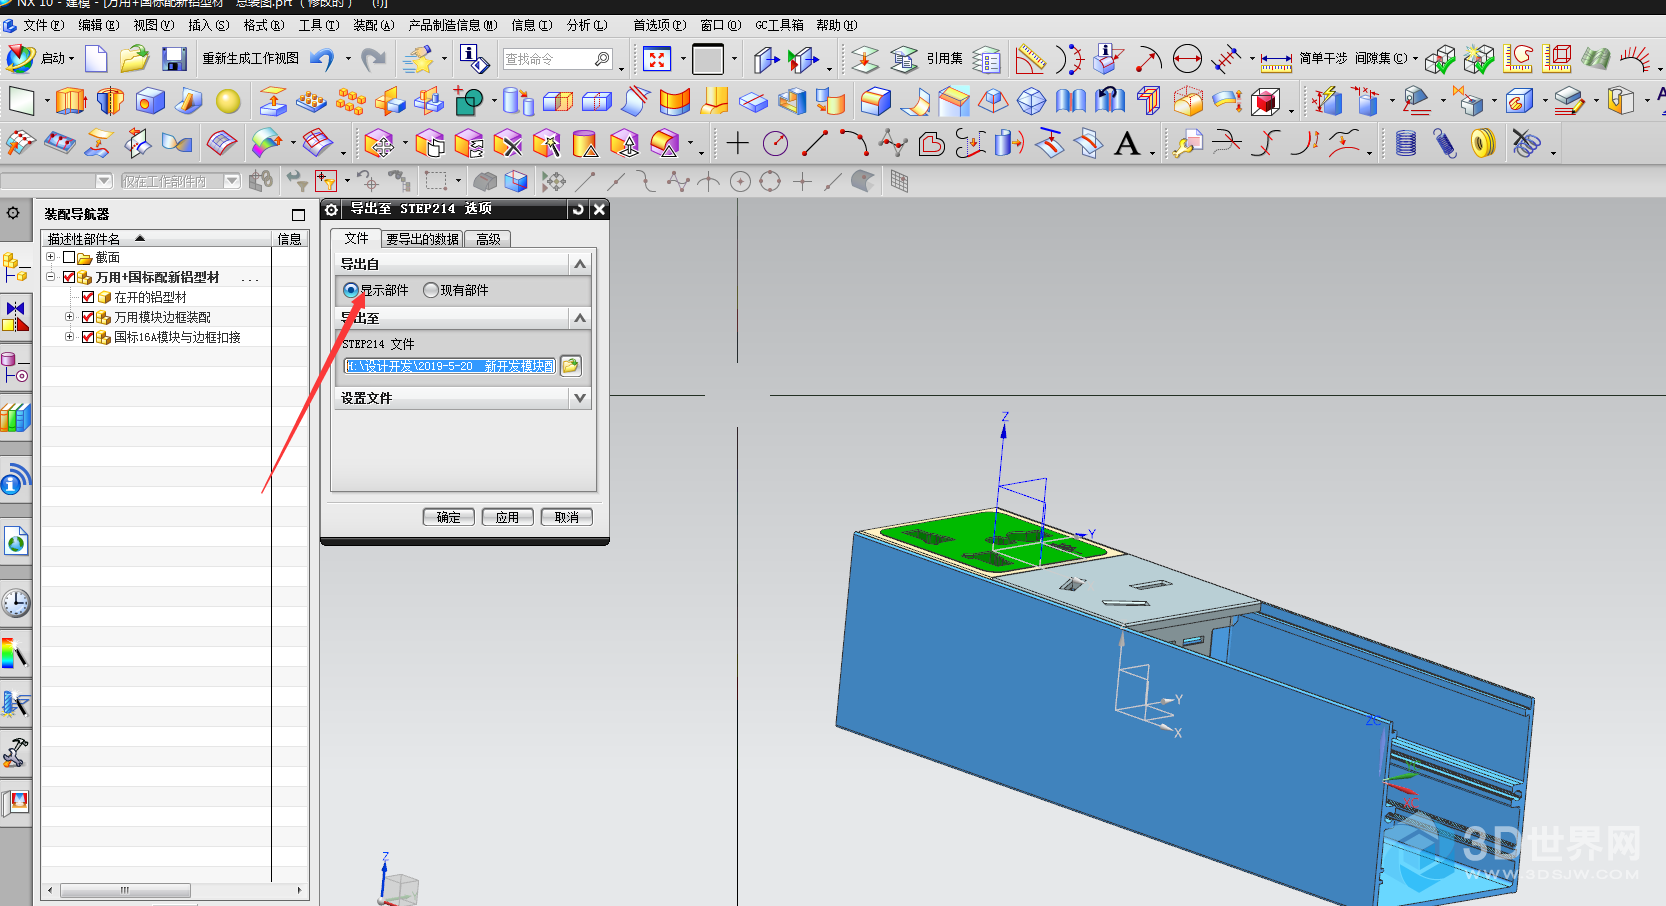1666x906 pixels.
Task: Click the 取消 button
Action: (567, 517)
